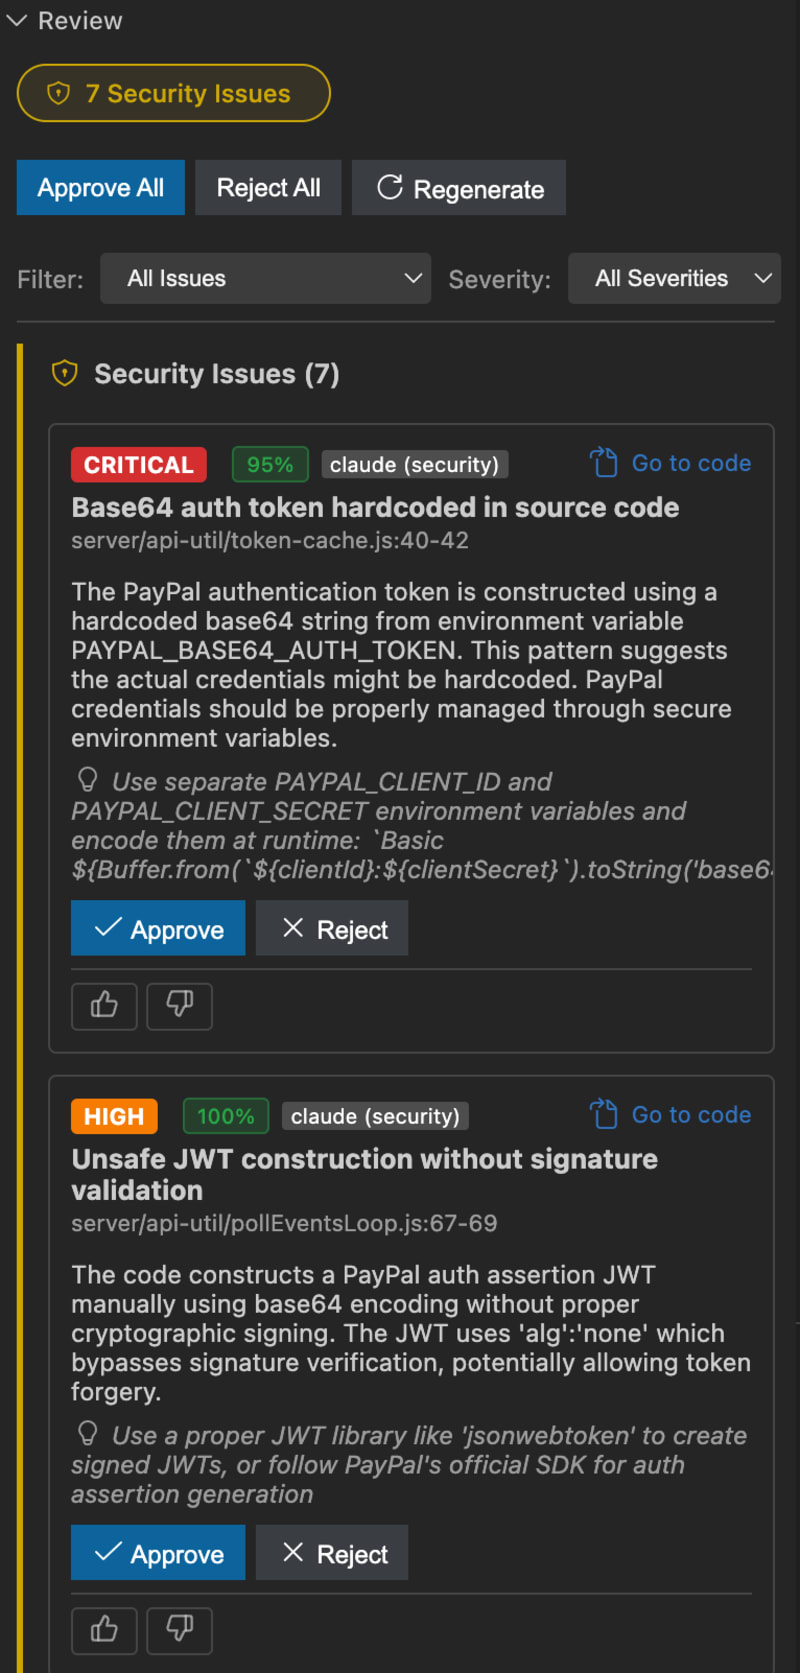The width and height of the screenshot is (800, 1673).
Task: Open the All Severities dropdown
Action: pyautogui.click(x=674, y=278)
